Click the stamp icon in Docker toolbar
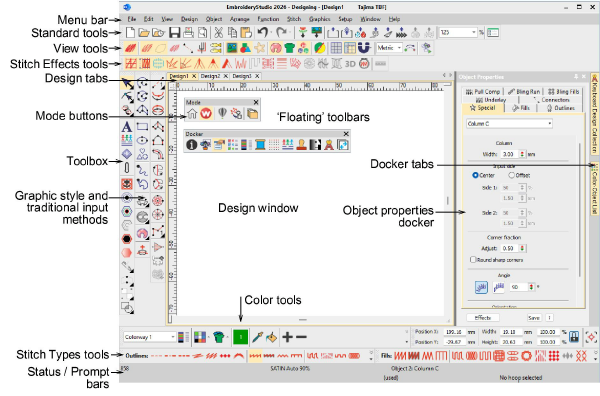Screen dimensions: 600x396 click(x=302, y=145)
